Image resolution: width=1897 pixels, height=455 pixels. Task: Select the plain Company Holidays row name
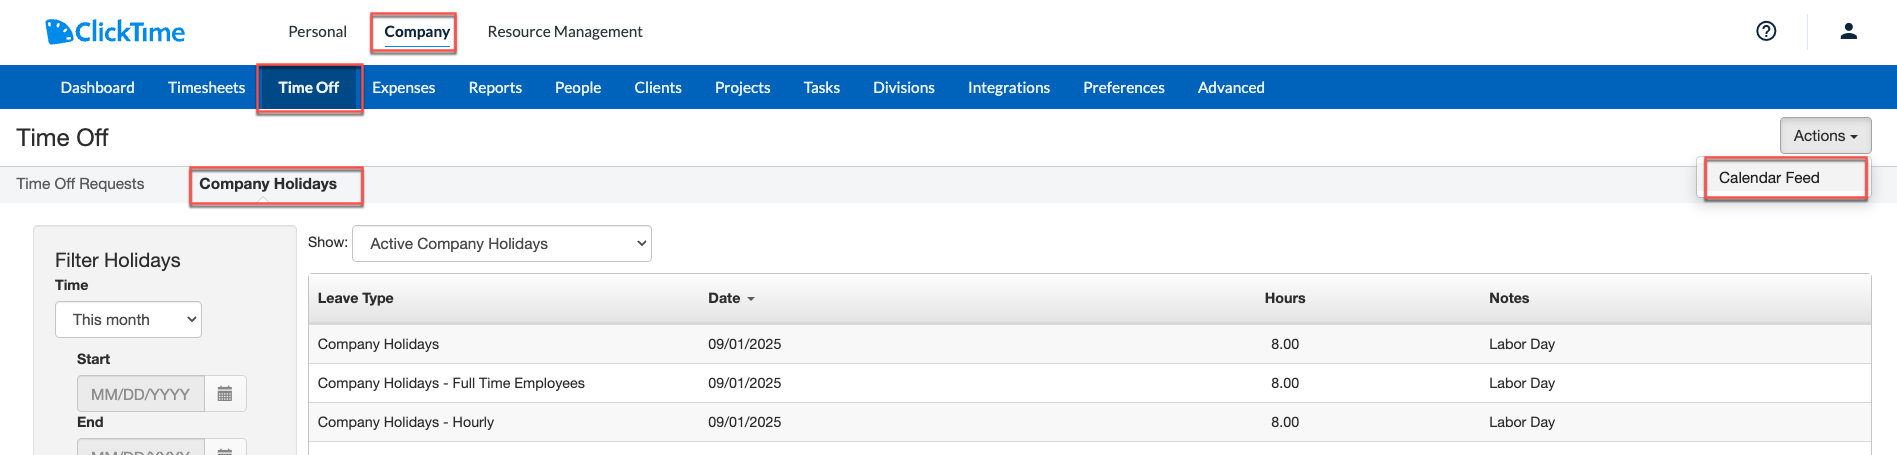point(378,344)
